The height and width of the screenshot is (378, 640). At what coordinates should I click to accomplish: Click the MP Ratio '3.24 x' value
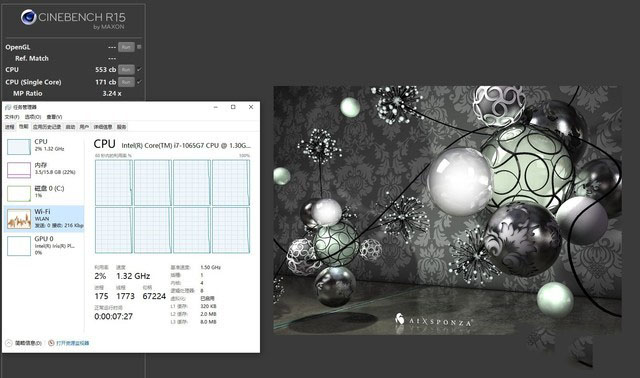coord(112,93)
